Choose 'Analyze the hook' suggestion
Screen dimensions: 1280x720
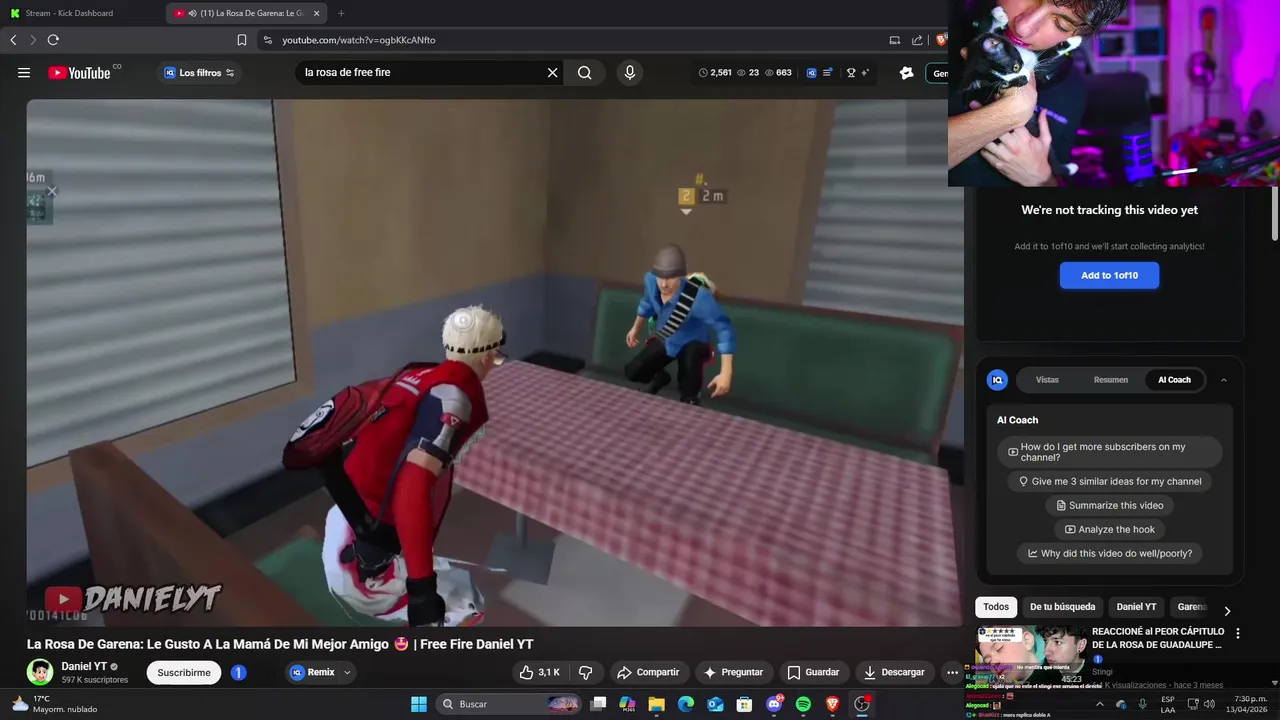pos(1109,529)
